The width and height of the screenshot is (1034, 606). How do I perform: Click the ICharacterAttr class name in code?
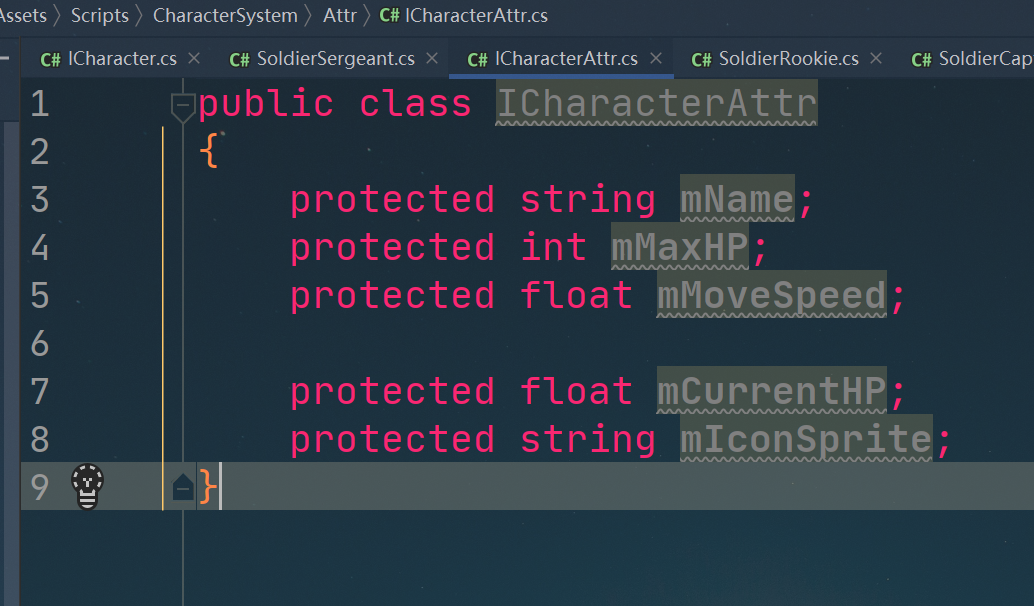click(x=656, y=104)
